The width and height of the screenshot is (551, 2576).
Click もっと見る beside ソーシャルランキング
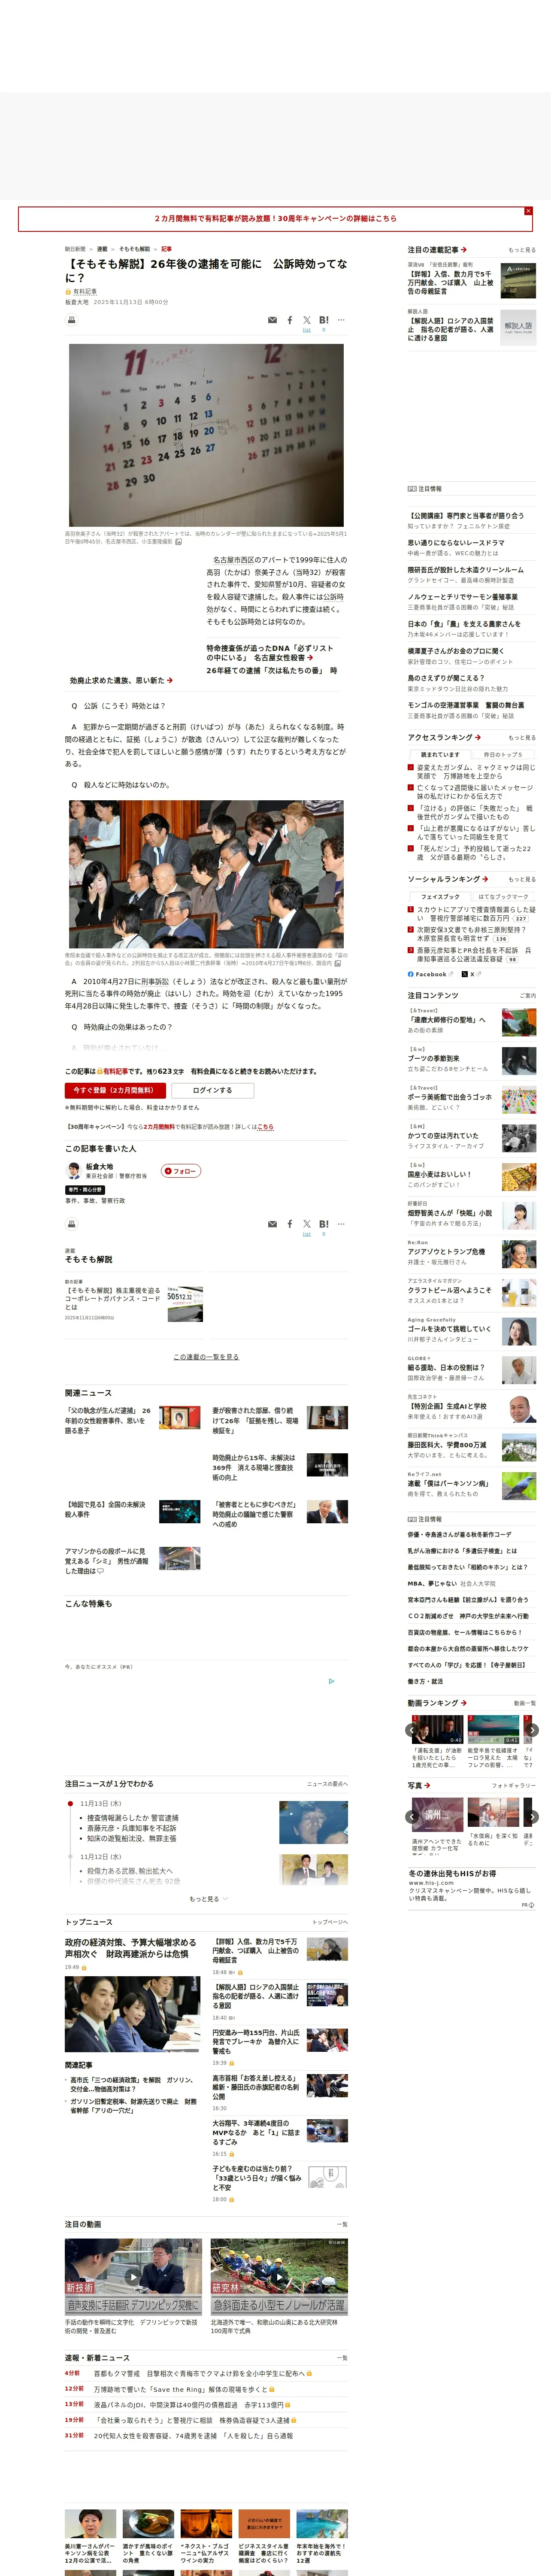coord(521,880)
